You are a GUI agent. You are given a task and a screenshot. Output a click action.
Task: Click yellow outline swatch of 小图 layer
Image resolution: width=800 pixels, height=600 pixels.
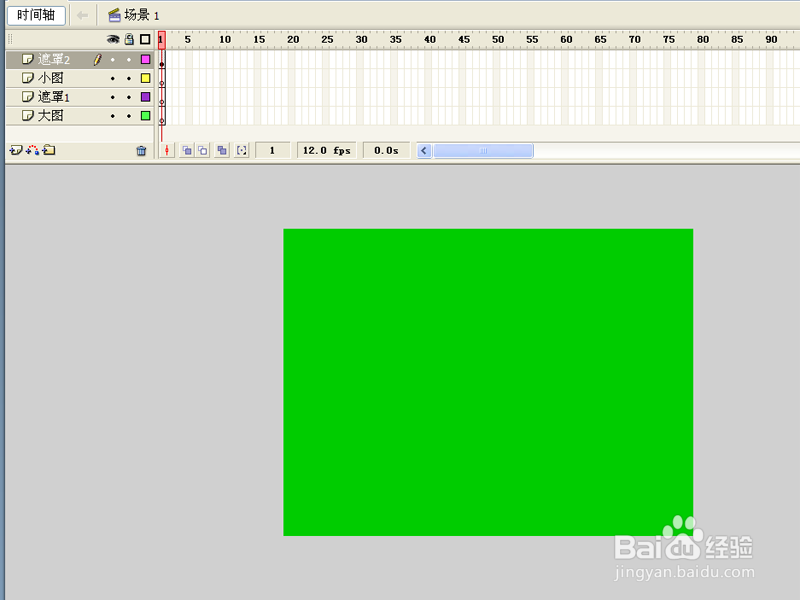click(x=145, y=78)
